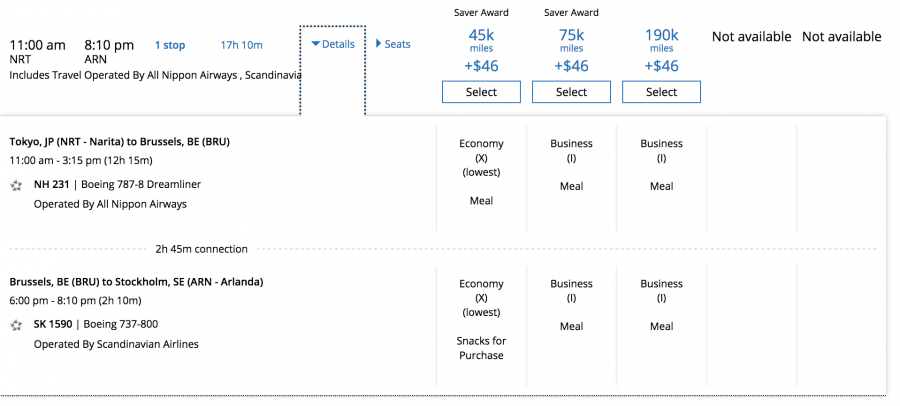This screenshot has width=900, height=406.
Task: Click the first Not available column
Action: pos(751,37)
